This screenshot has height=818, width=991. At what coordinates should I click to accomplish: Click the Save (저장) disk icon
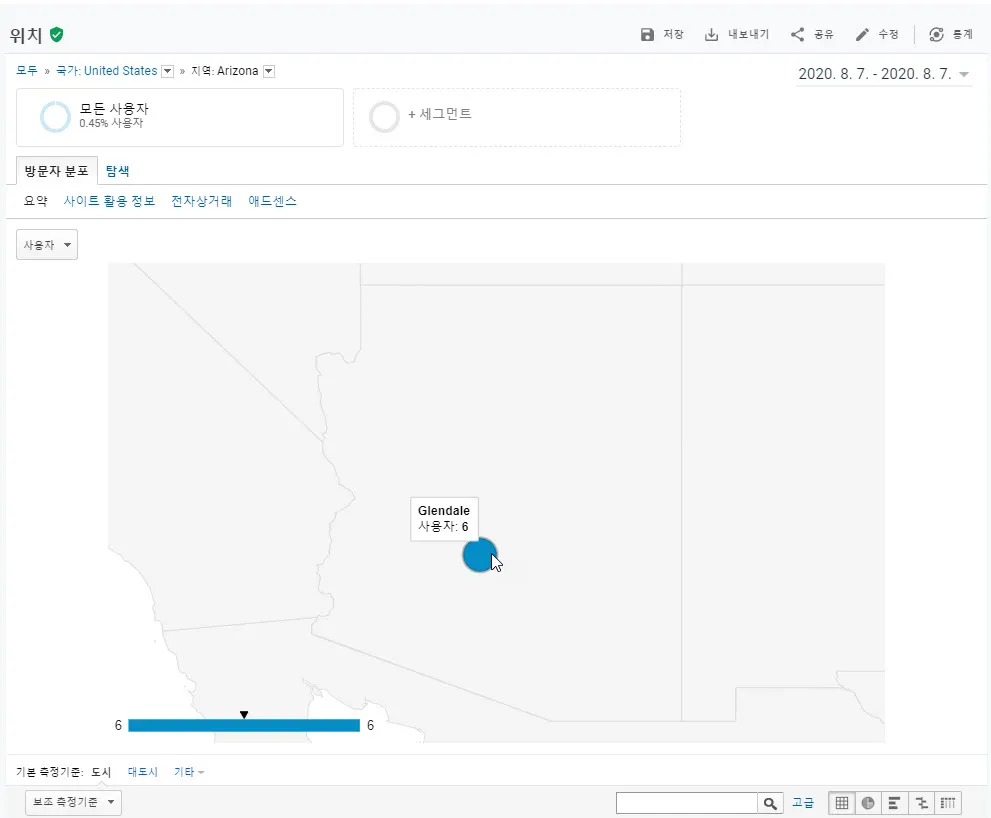[x=647, y=35]
